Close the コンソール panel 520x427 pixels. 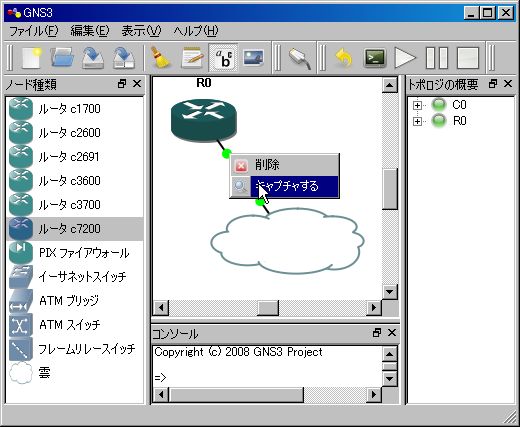(x=392, y=333)
